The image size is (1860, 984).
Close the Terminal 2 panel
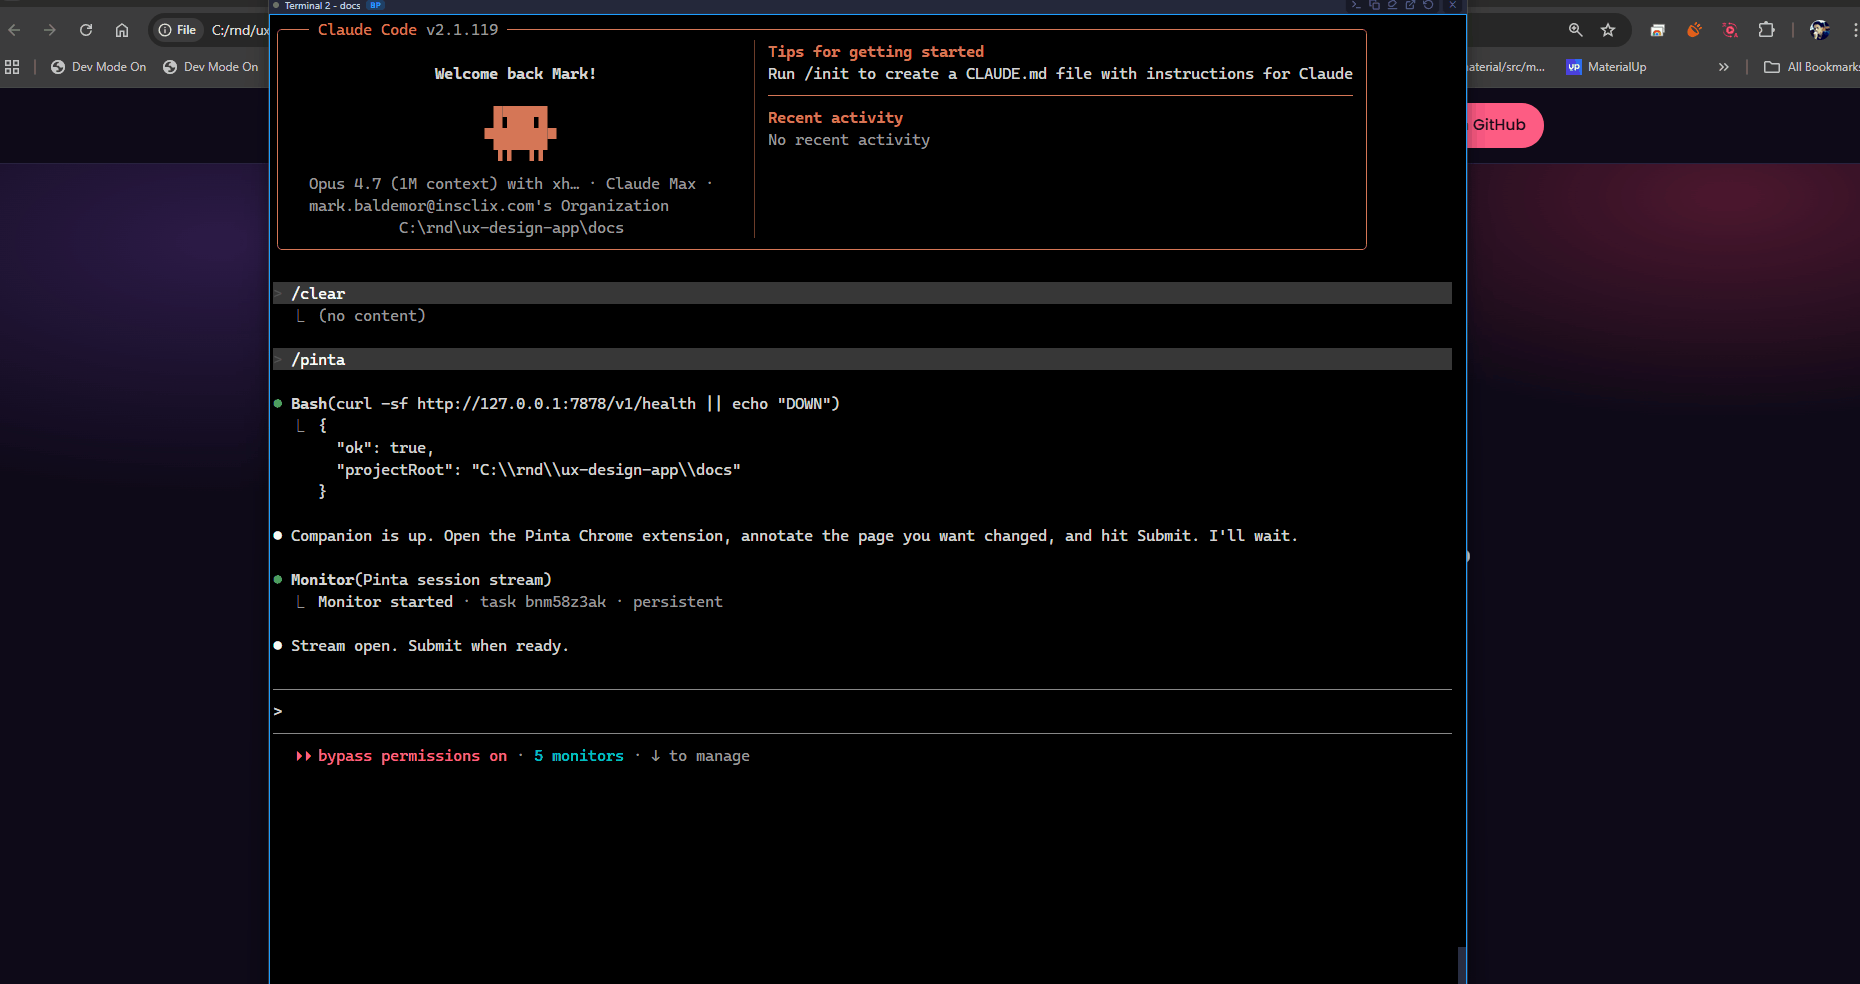click(x=1453, y=5)
